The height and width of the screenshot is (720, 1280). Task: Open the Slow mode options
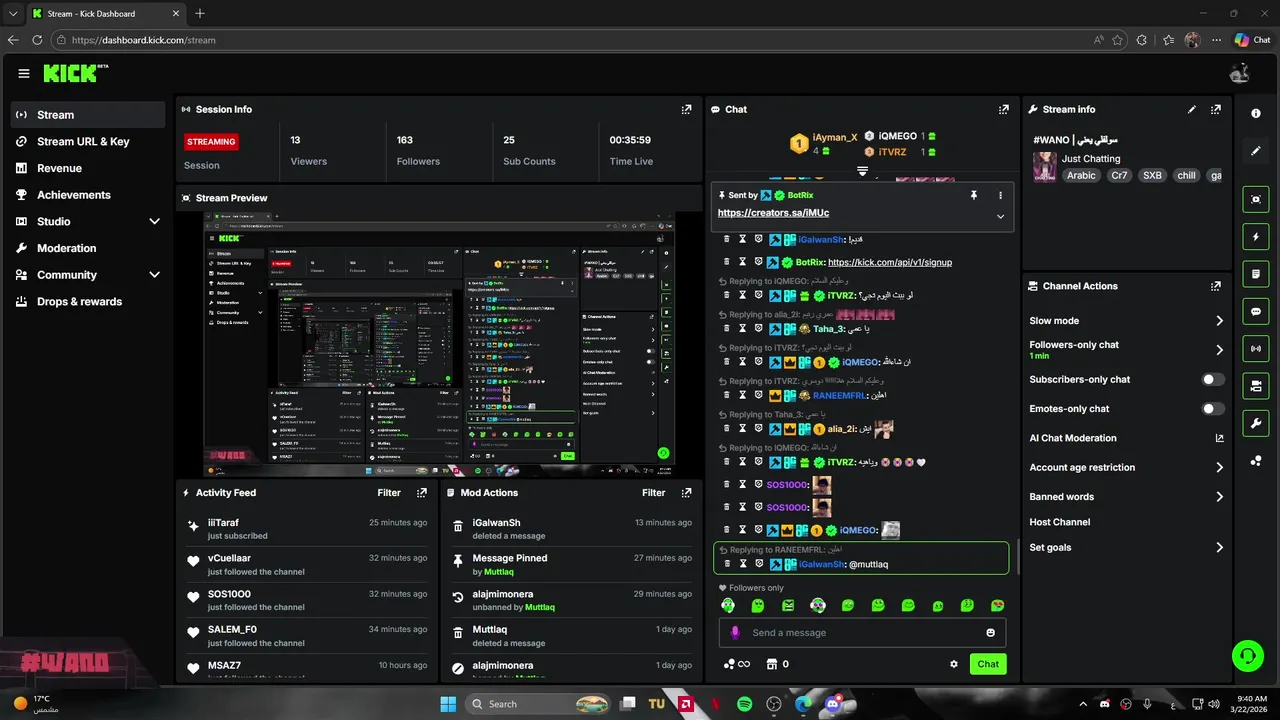point(1126,321)
